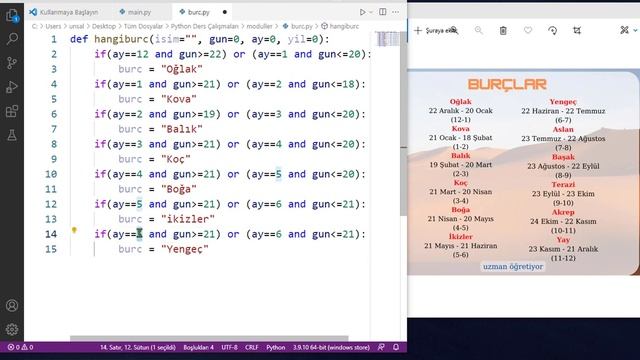Click the UTF-8 encoding status
Viewport: 640px width, 360px height.
(x=229, y=347)
